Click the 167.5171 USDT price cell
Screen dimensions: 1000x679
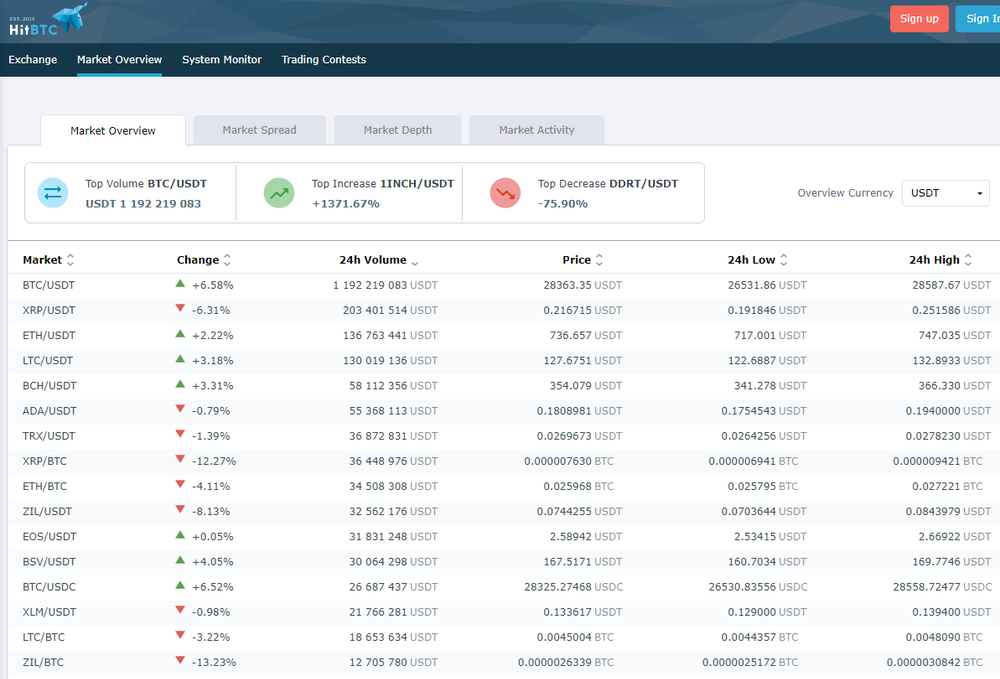[582, 562]
